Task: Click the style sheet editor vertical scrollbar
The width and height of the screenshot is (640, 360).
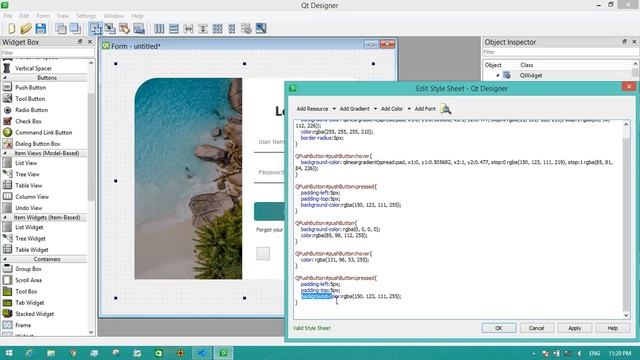Action: (x=626, y=220)
